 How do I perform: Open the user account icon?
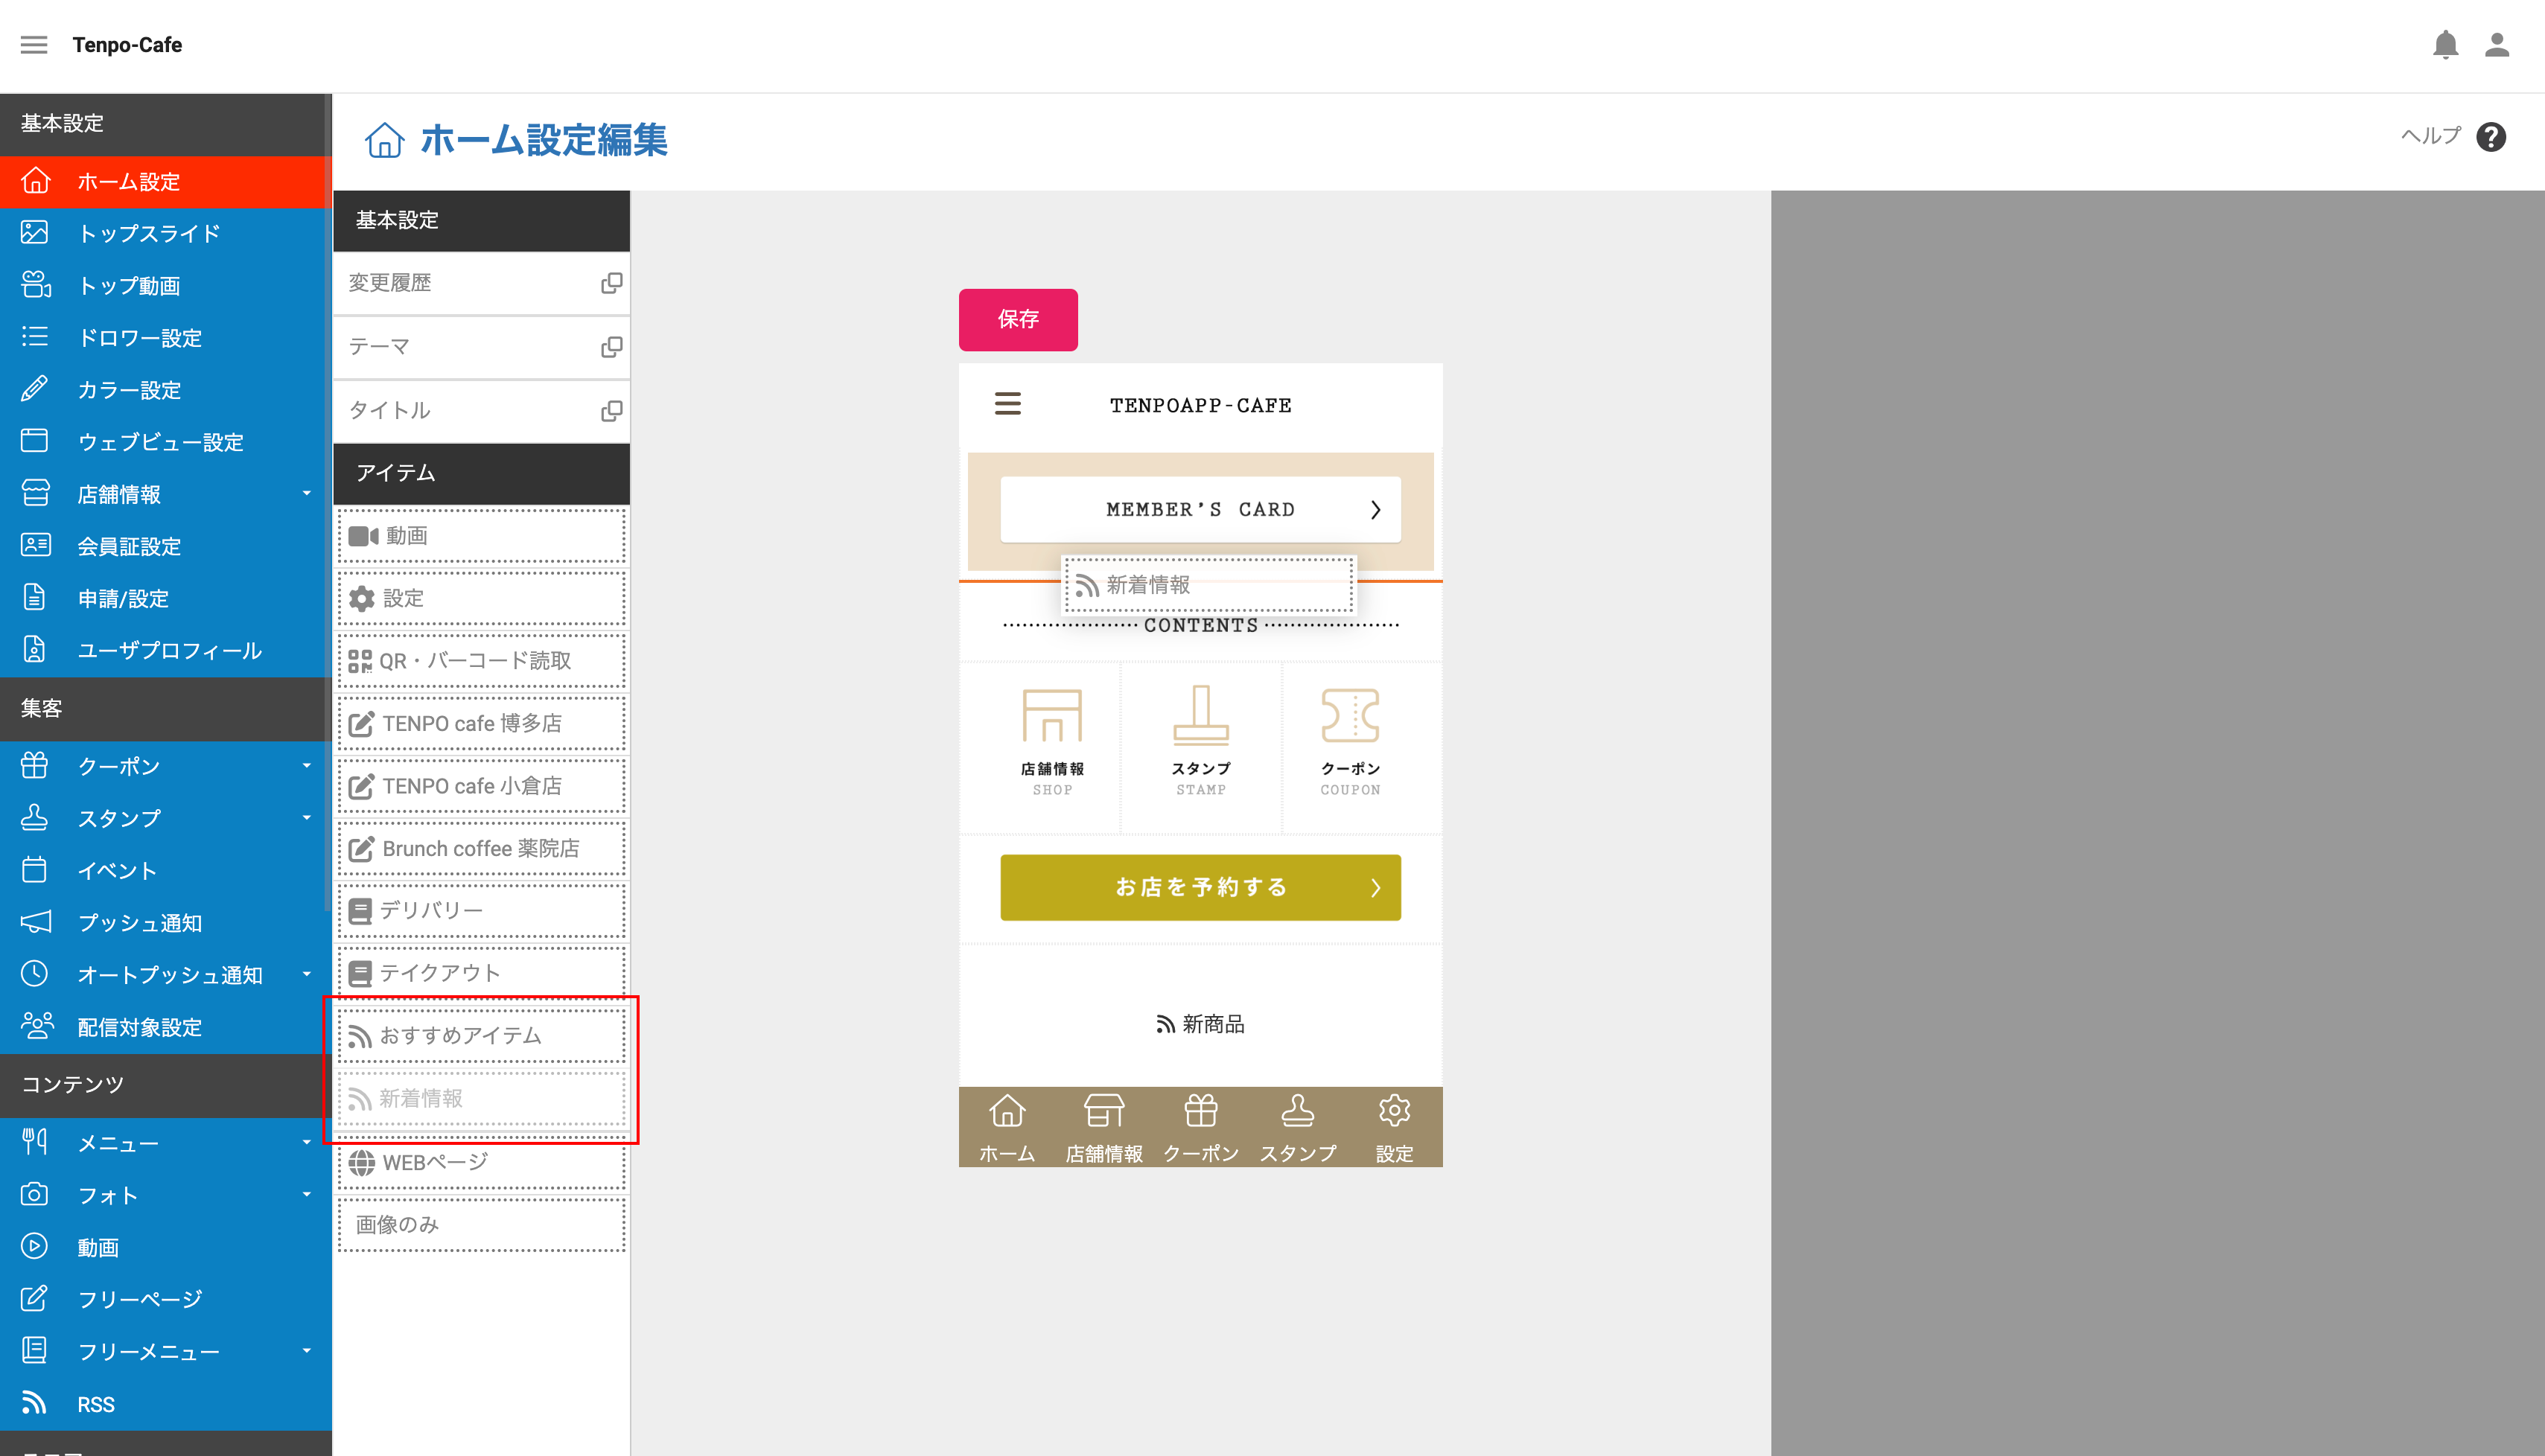click(2497, 45)
